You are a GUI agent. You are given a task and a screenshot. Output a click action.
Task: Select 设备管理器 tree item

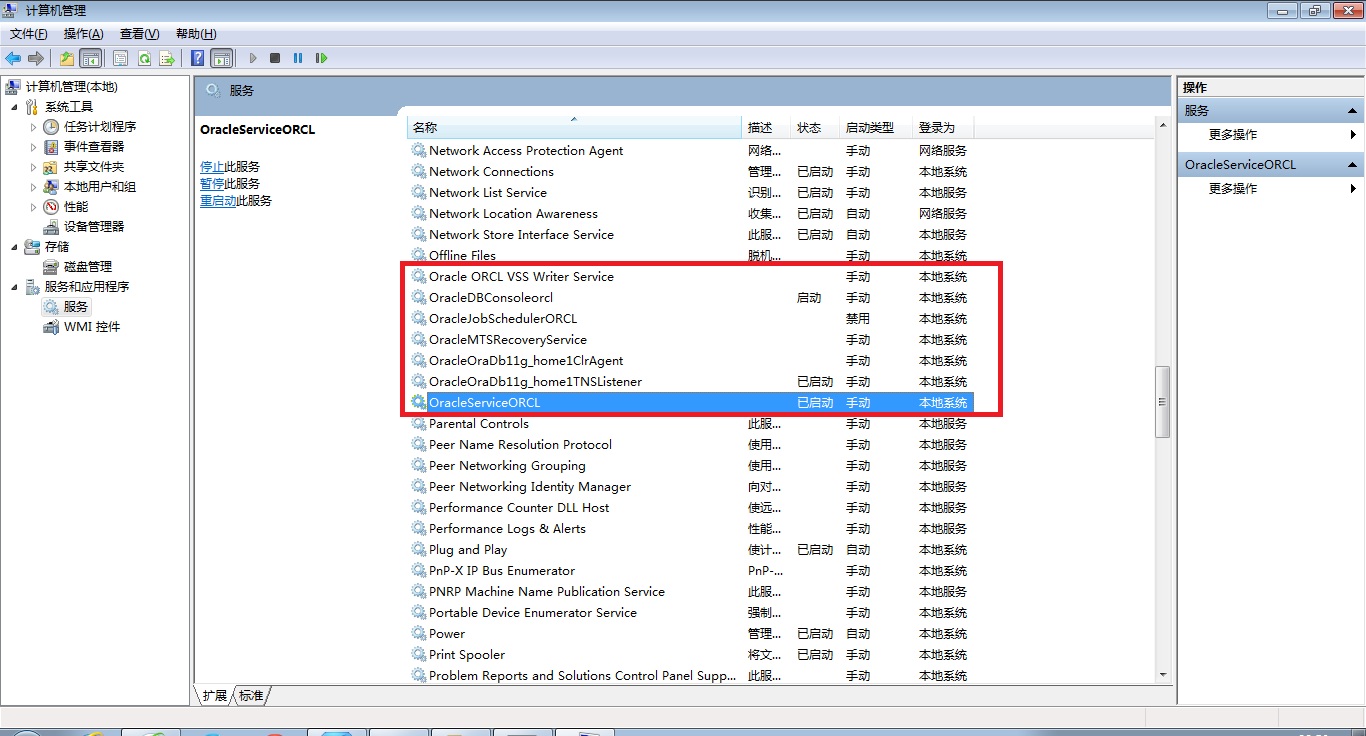(84, 227)
